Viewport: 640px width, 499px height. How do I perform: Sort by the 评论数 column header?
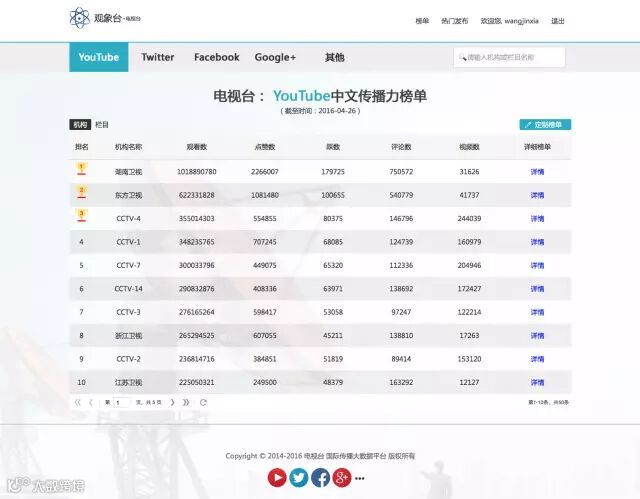click(x=401, y=147)
